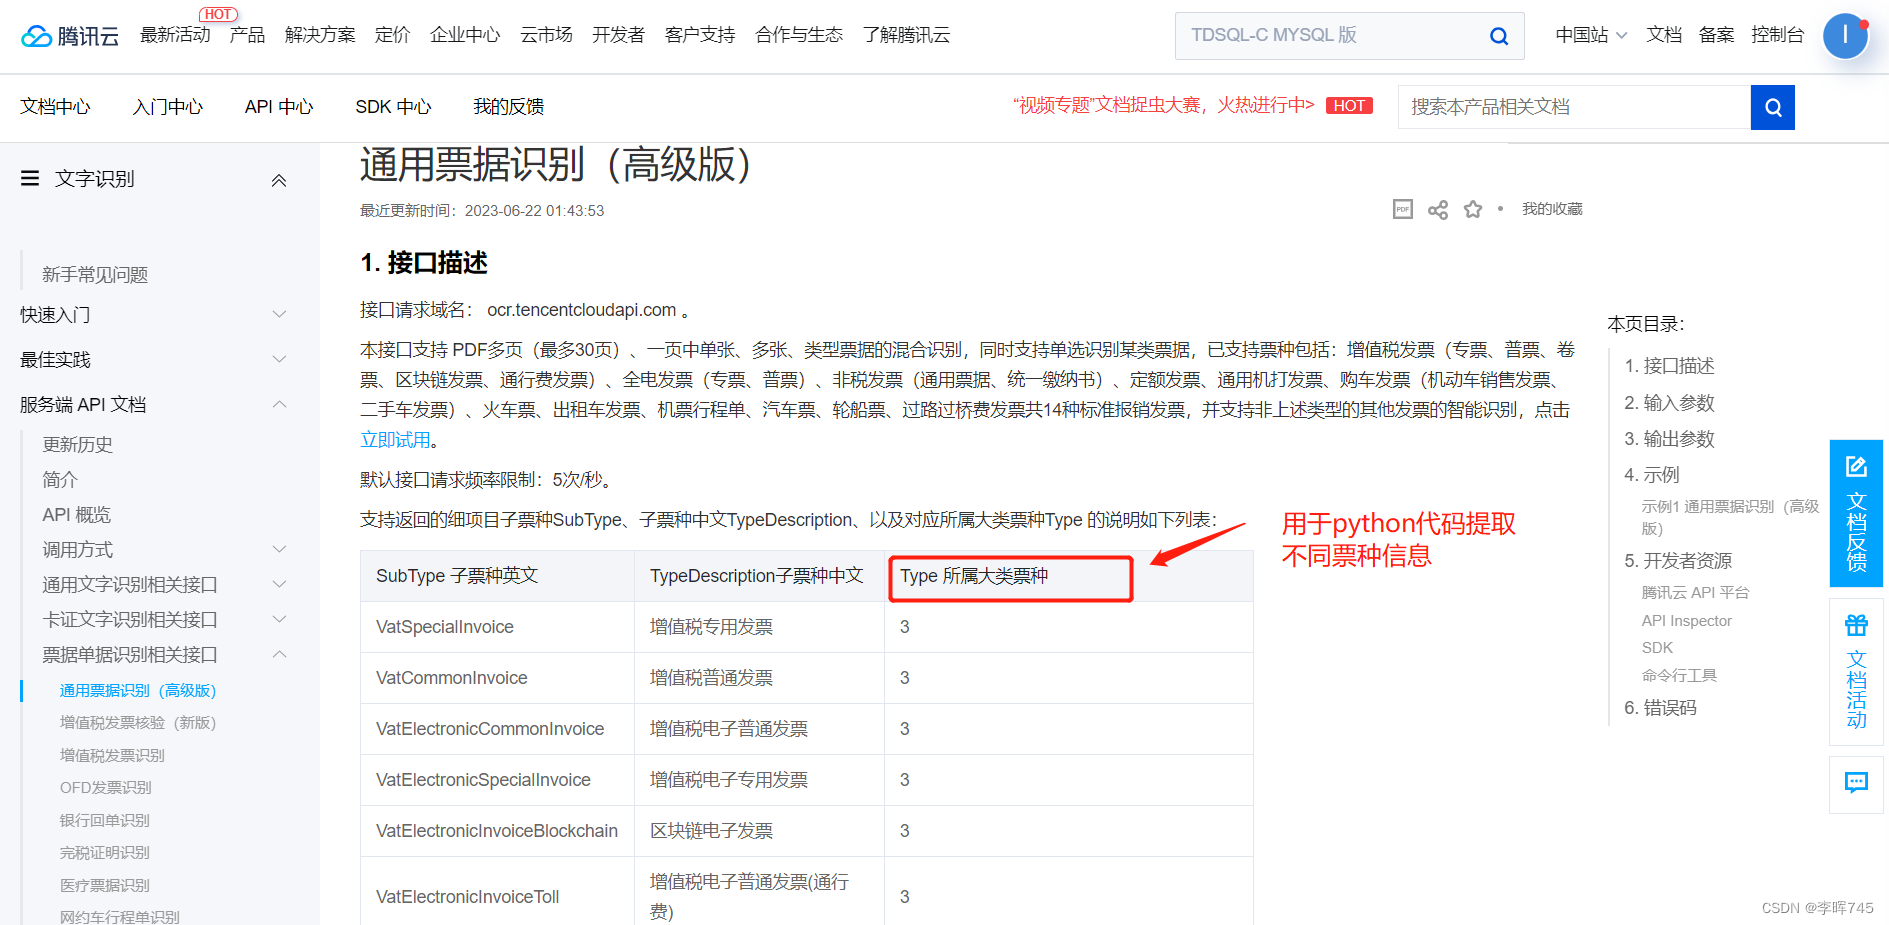Open 新手常见问题 in sidebar

[x=95, y=274]
